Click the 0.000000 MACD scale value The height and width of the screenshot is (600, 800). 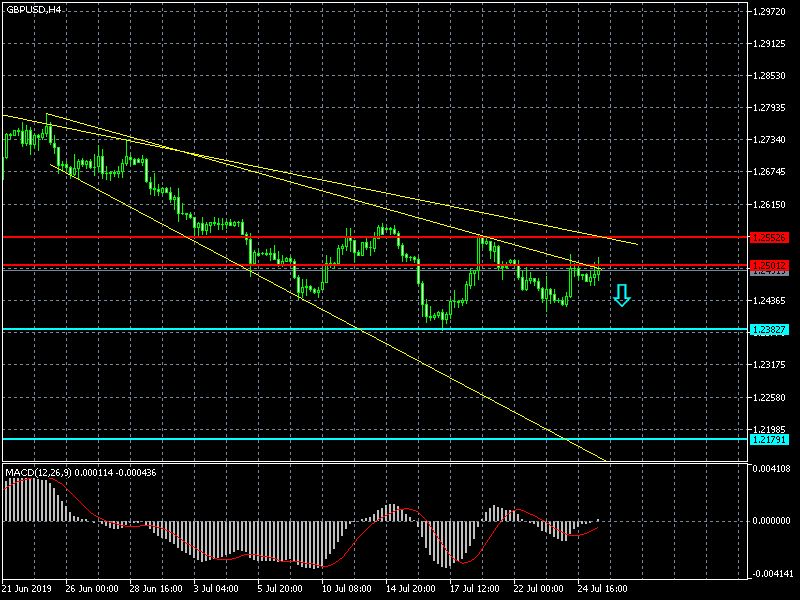click(x=771, y=521)
